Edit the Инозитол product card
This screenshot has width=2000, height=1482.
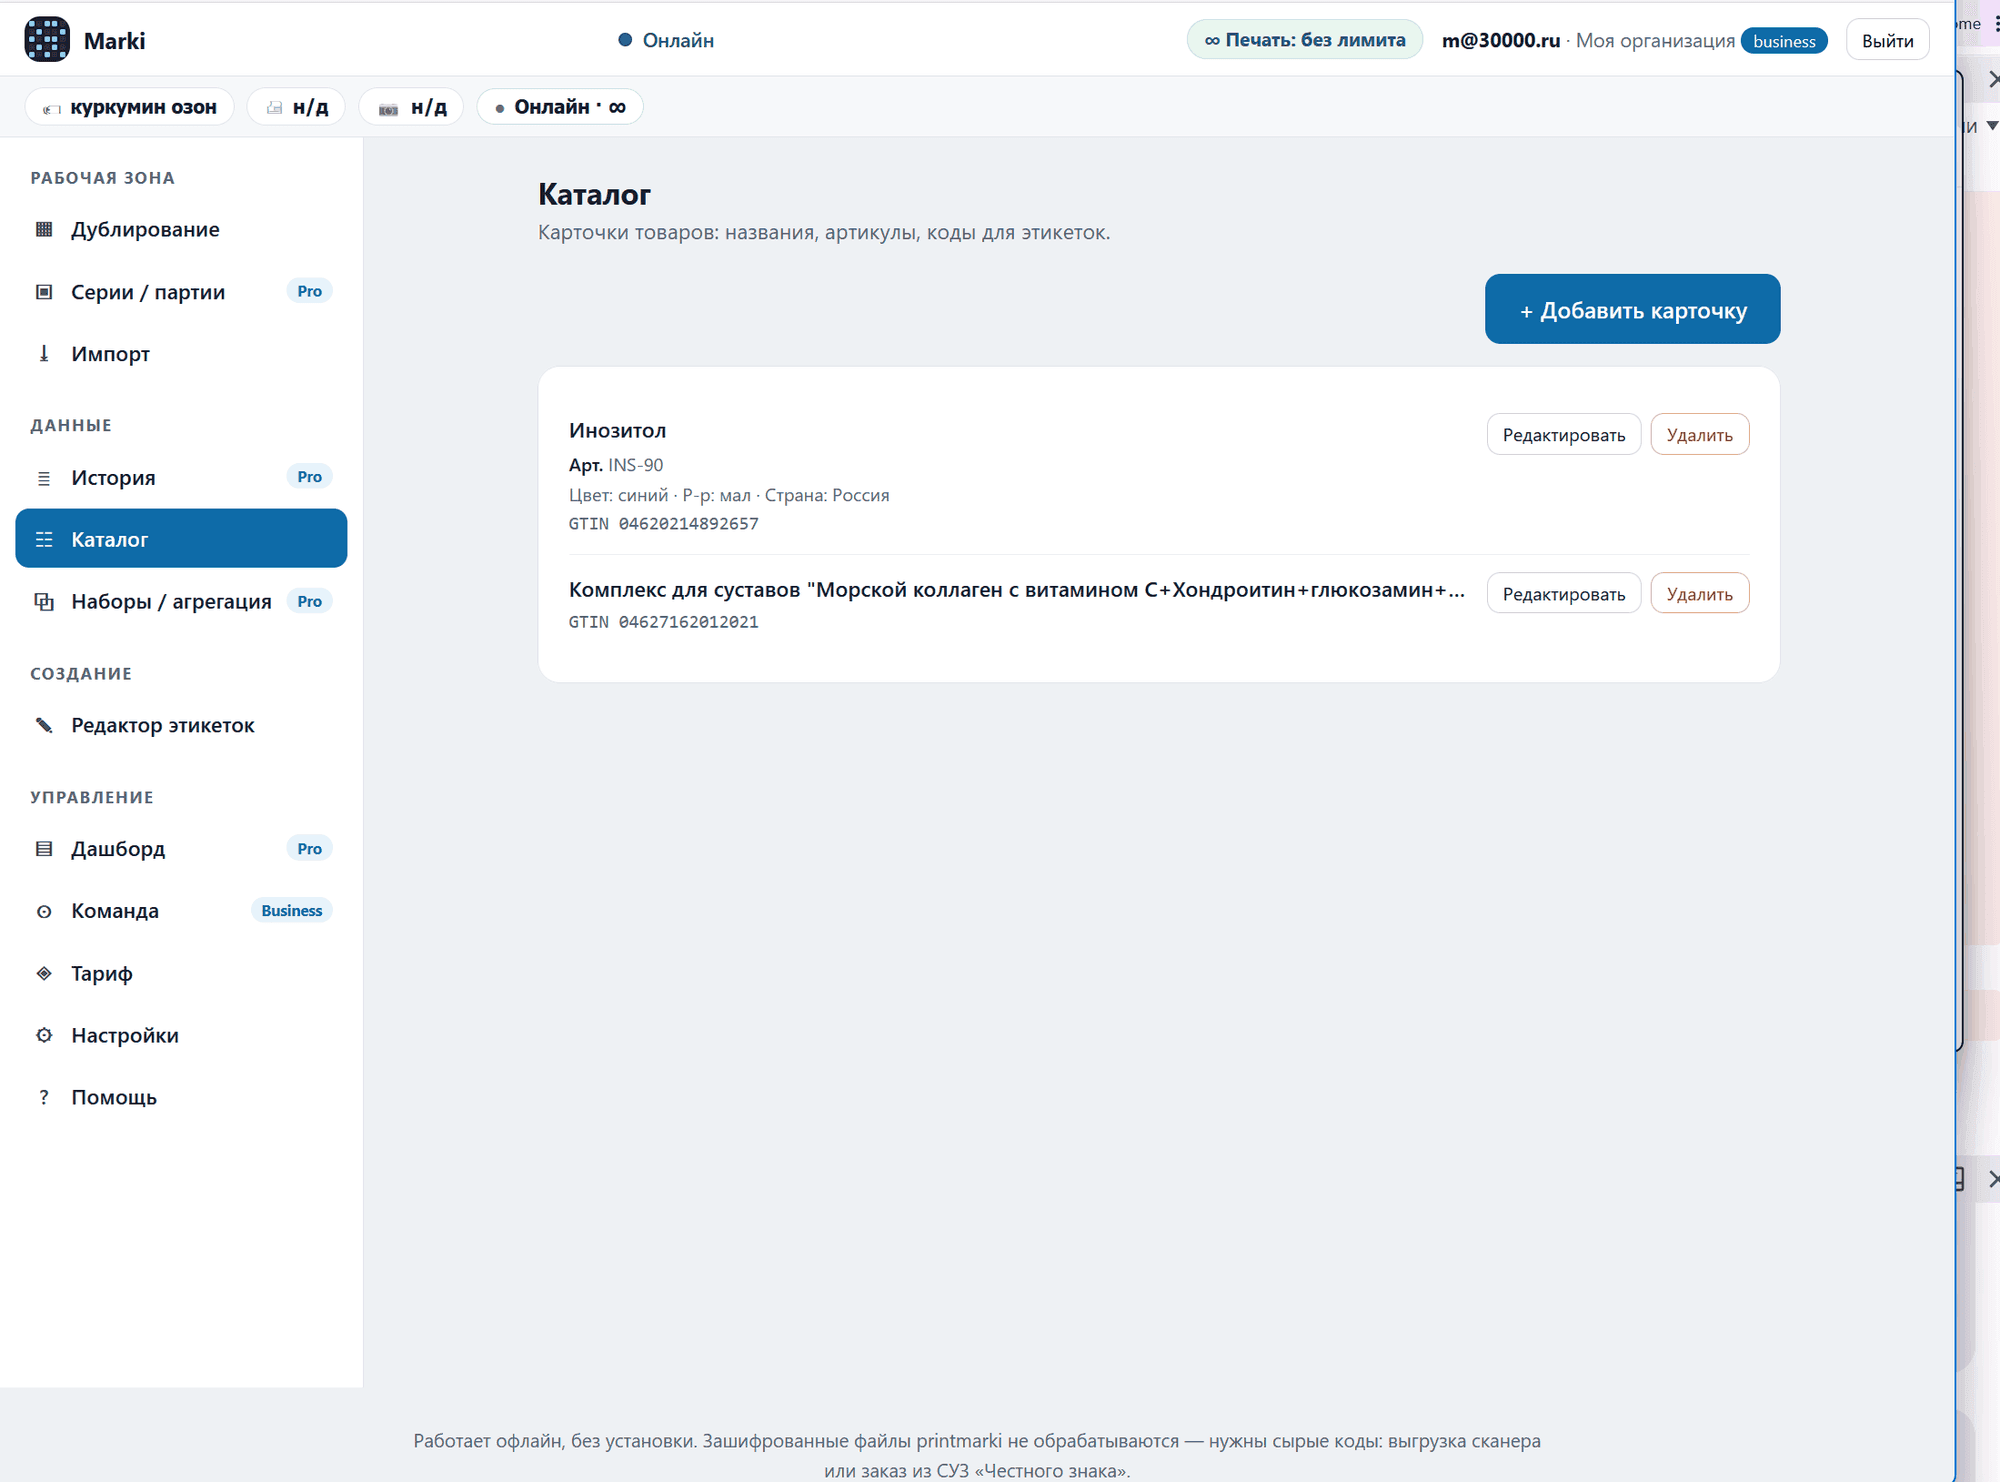(x=1564, y=434)
